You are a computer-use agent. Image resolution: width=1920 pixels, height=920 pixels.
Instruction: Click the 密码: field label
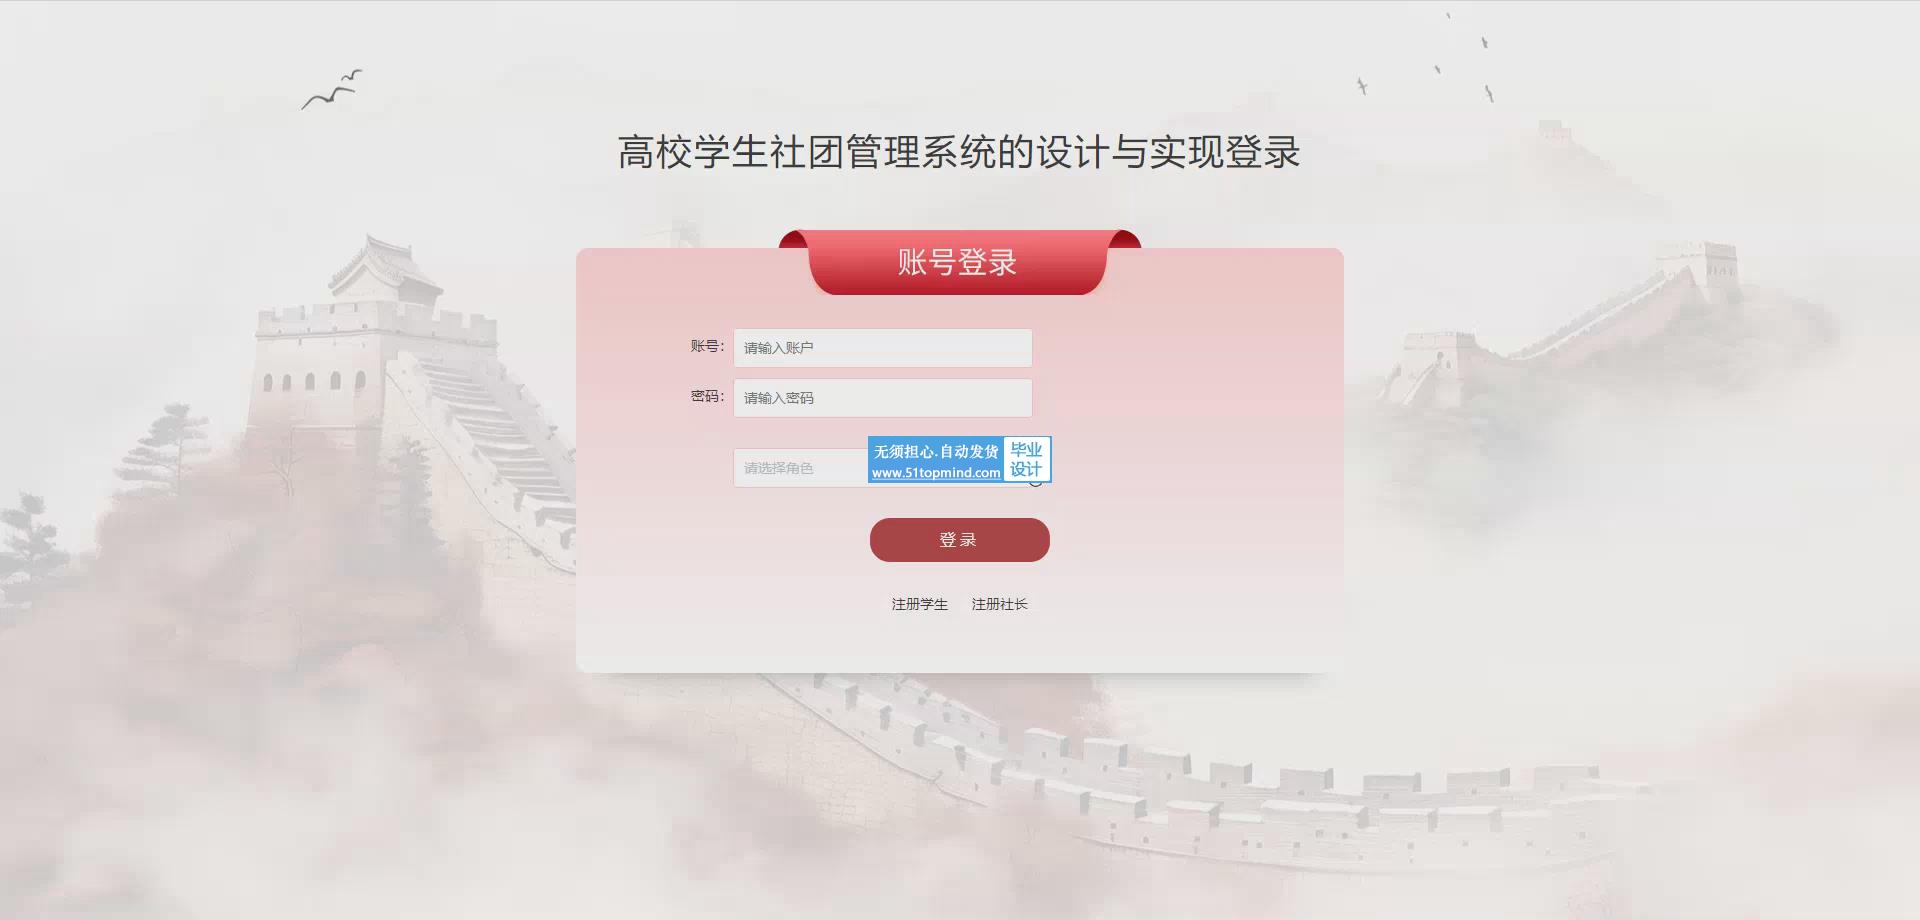[707, 396]
